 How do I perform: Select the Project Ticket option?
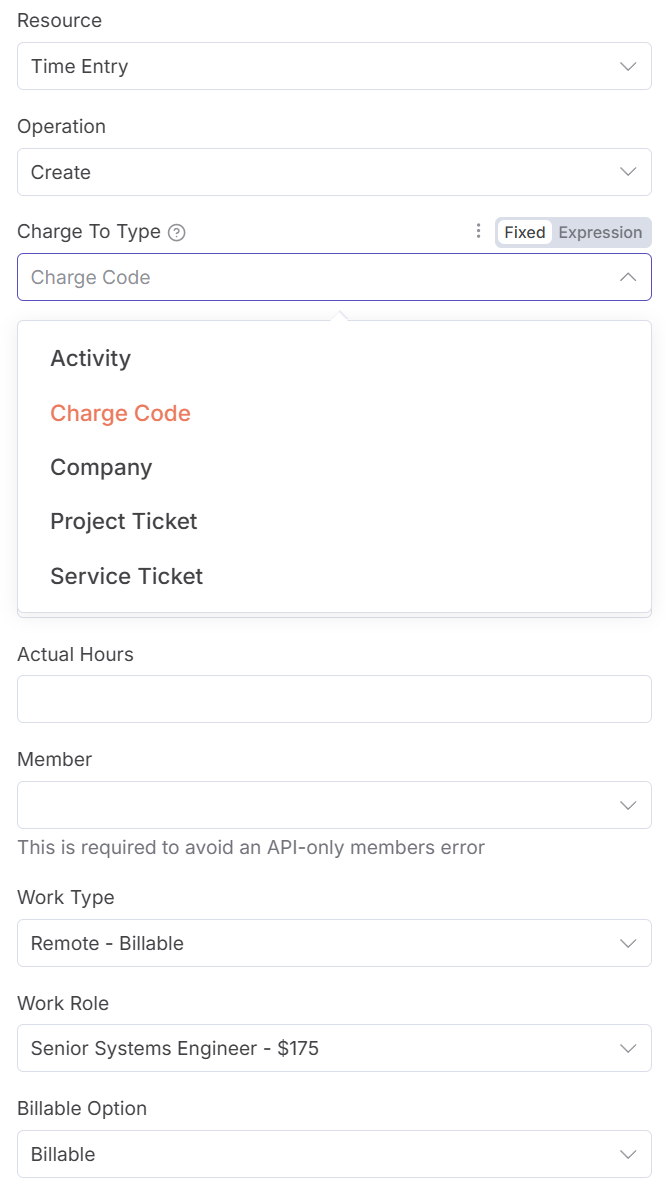click(124, 522)
